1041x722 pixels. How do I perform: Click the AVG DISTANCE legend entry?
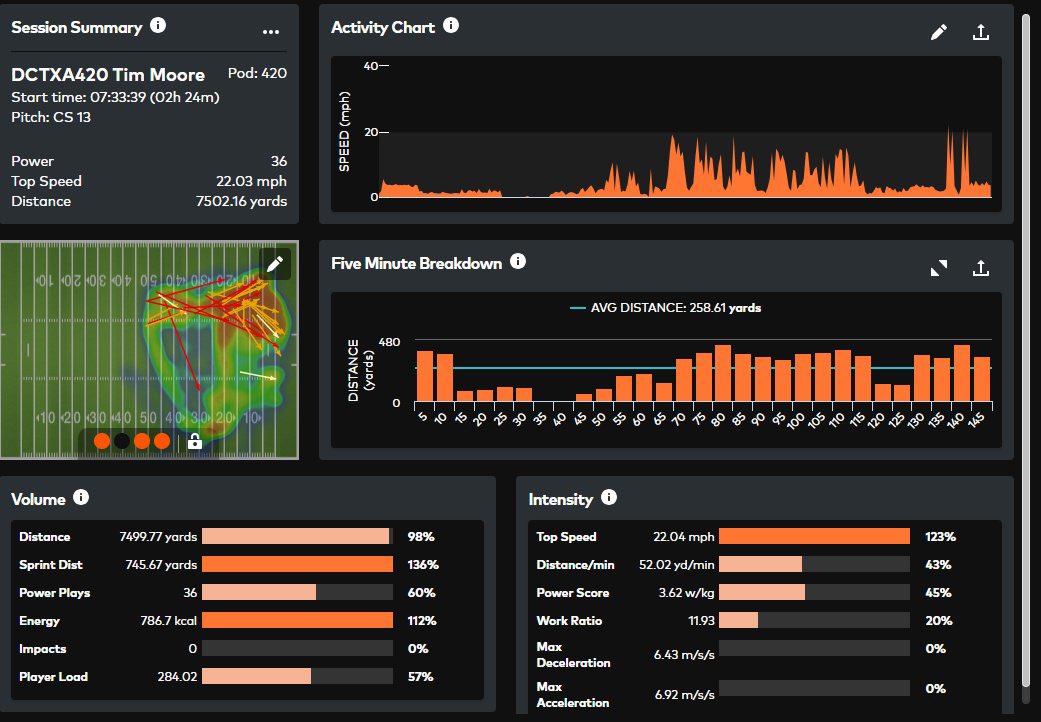[666, 308]
